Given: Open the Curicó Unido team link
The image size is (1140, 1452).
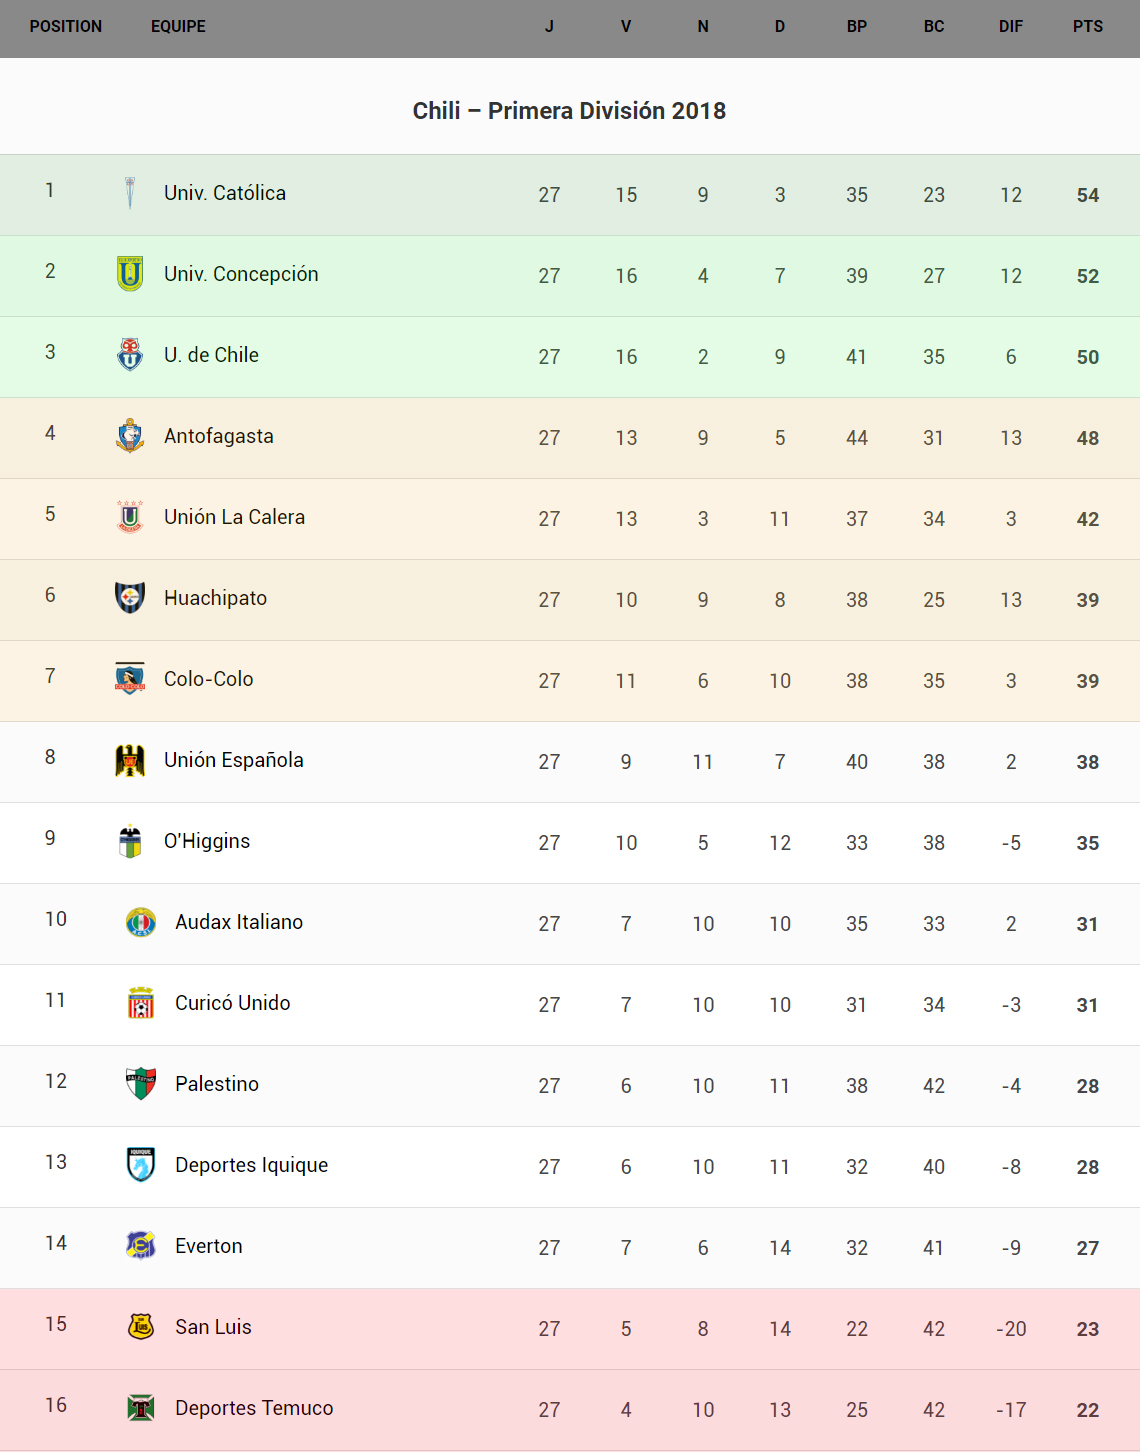Looking at the screenshot, I should (x=233, y=1003).
